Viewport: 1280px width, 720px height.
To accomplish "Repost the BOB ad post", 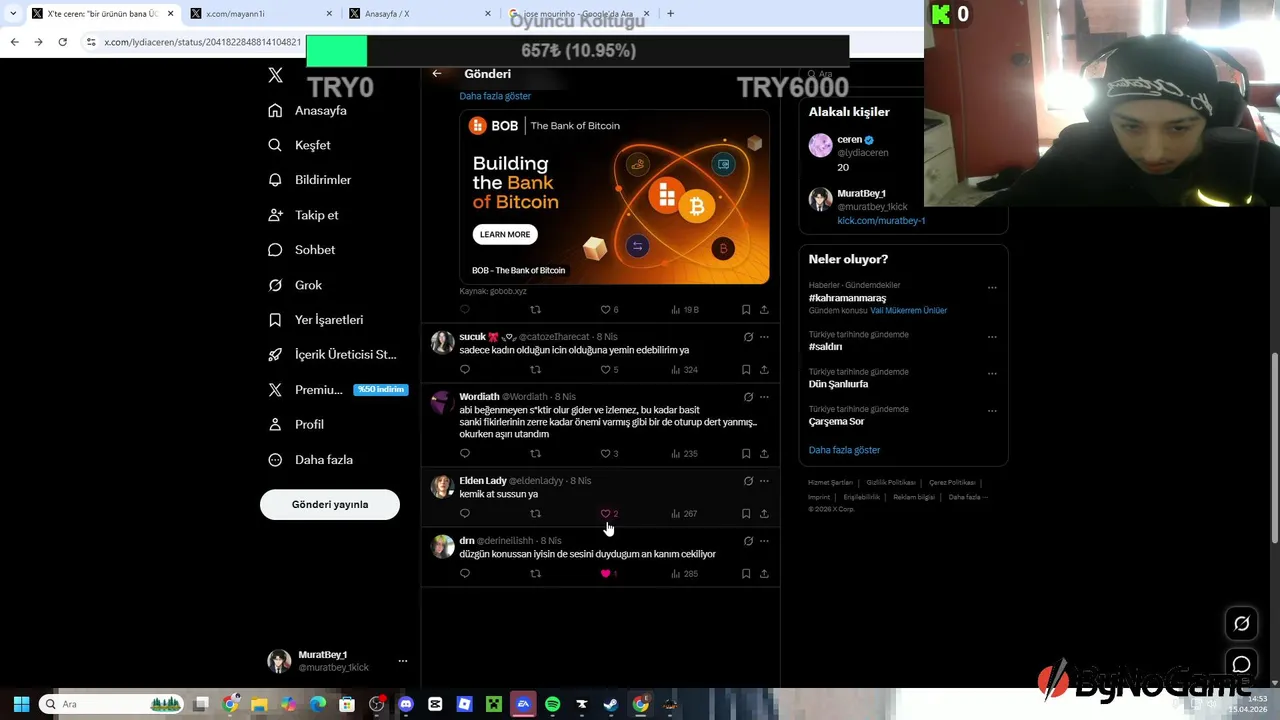I will (x=535, y=310).
